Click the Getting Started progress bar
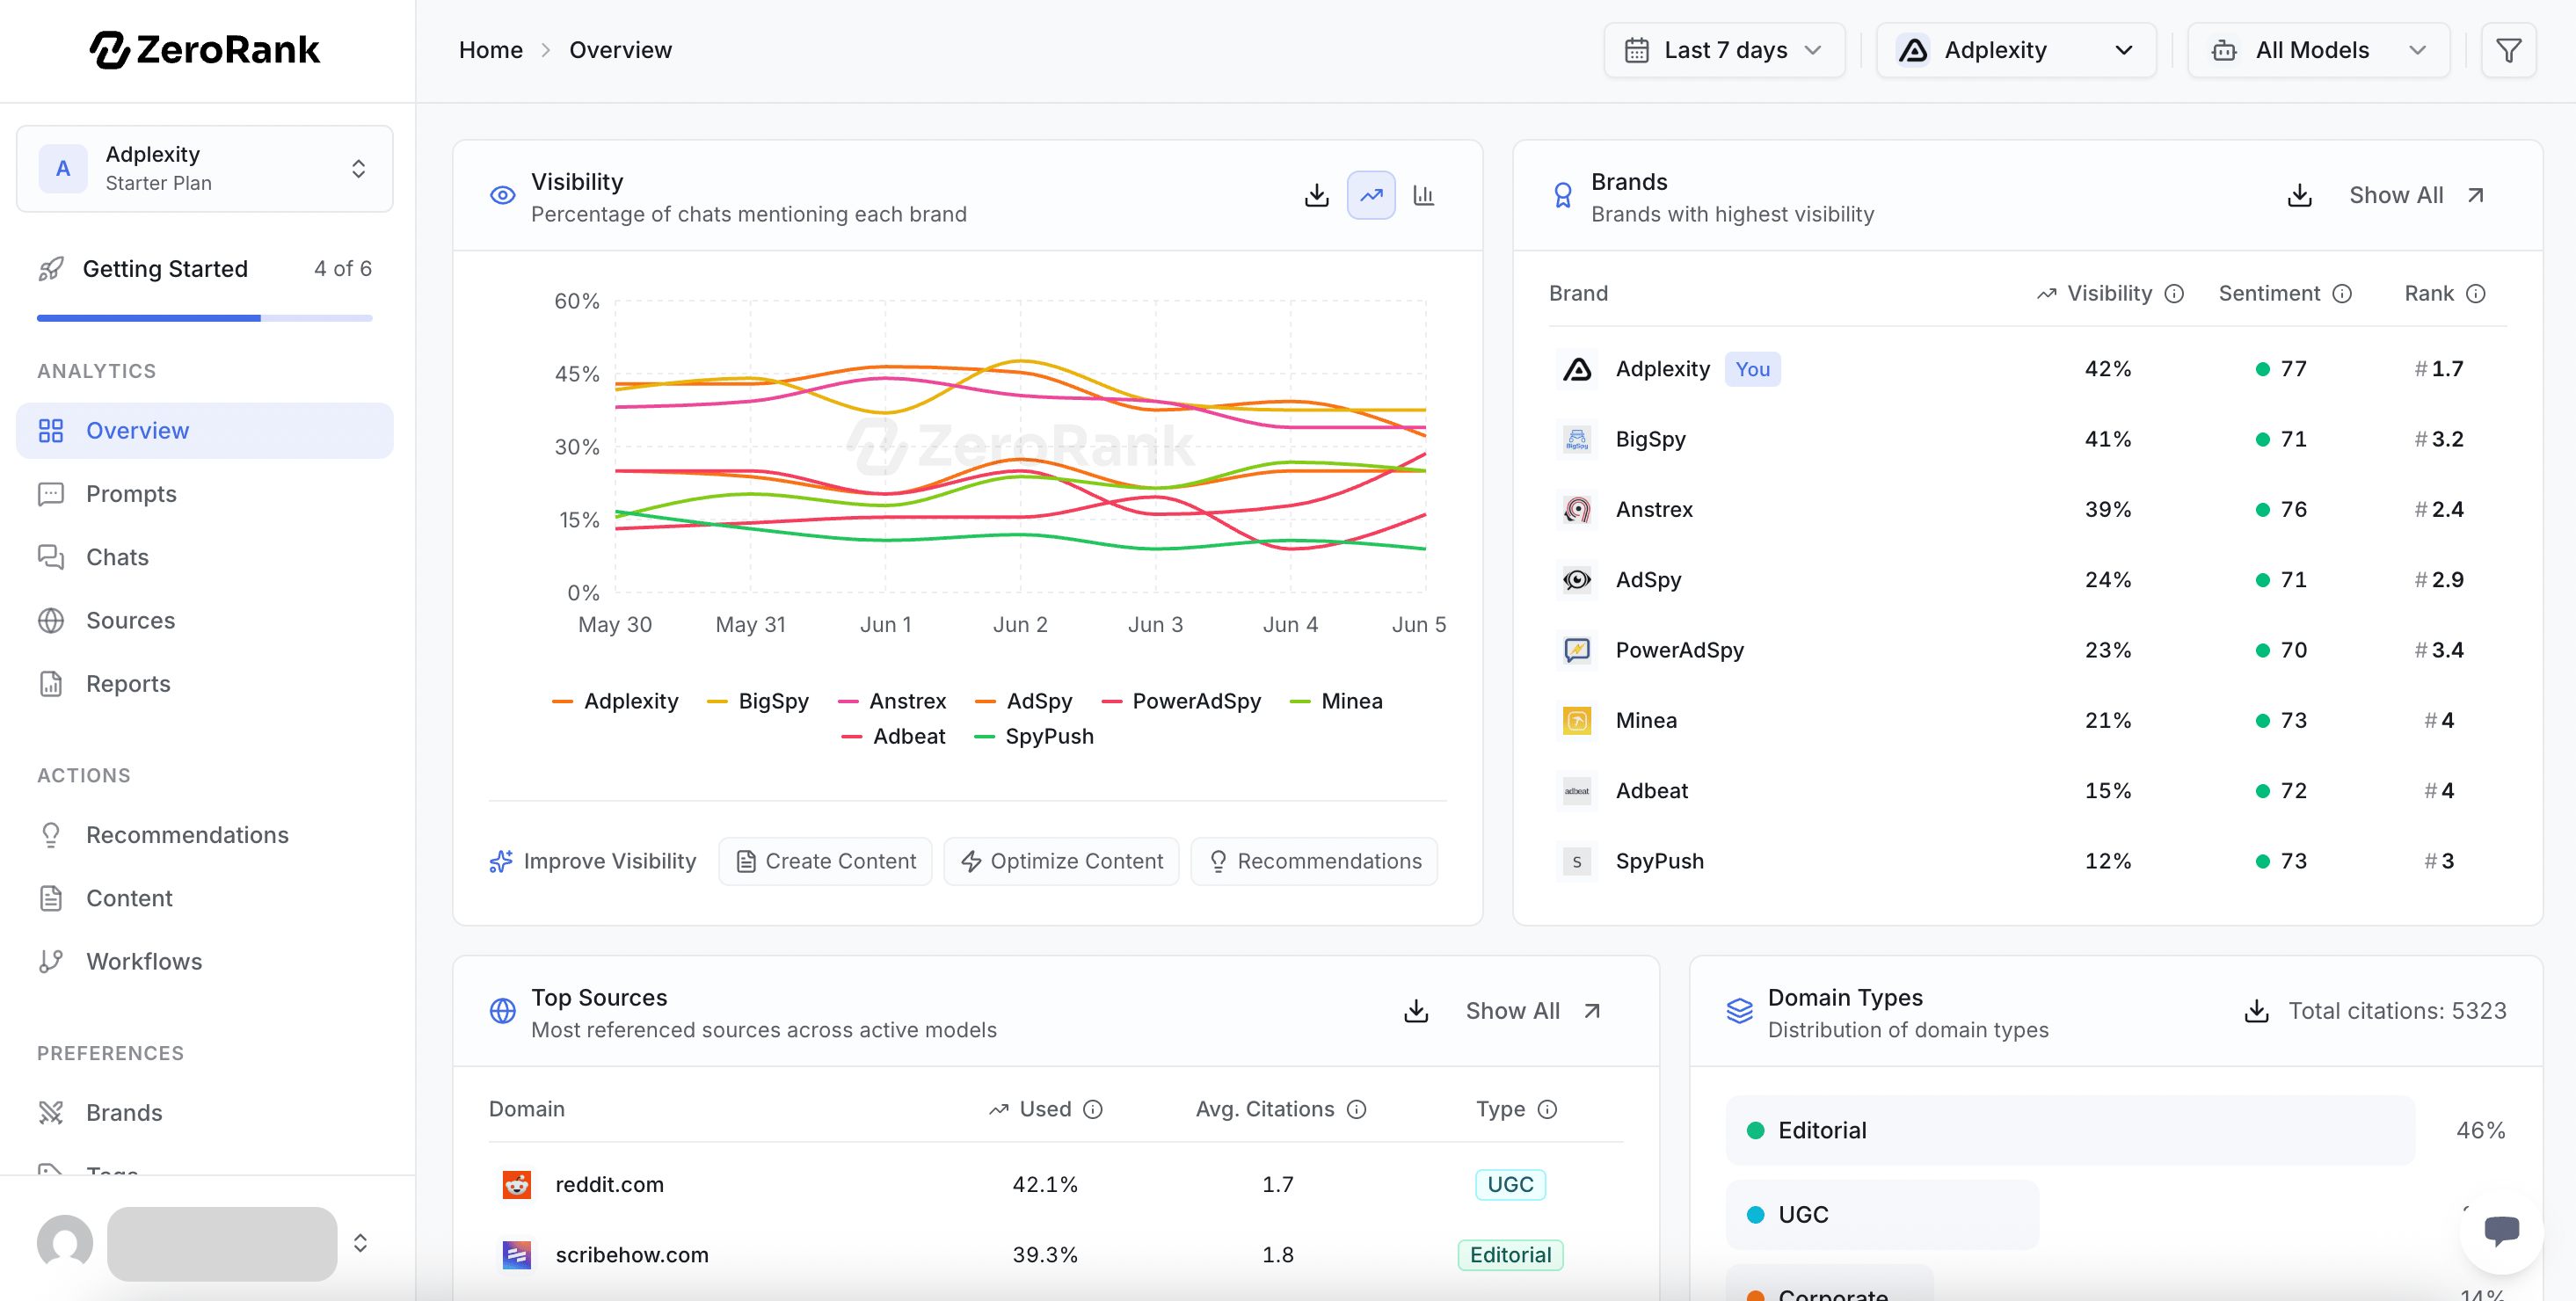 (205, 319)
